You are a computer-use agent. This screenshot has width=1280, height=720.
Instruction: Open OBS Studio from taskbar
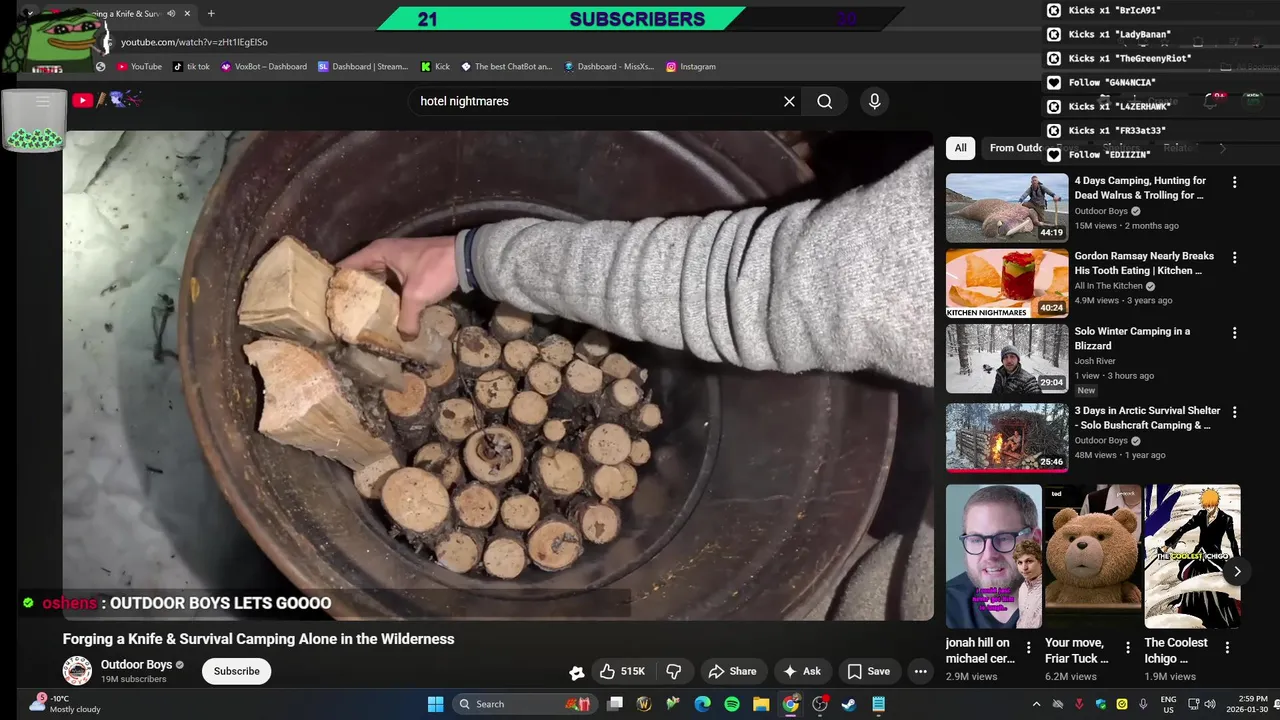pos(820,704)
